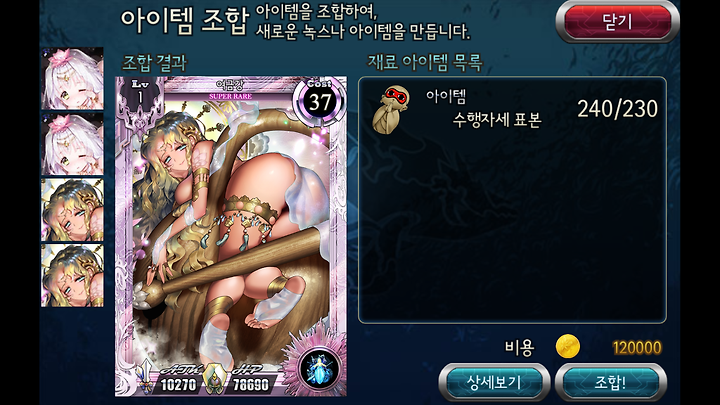
Task: Click the HP shield icon
Action: [213, 379]
